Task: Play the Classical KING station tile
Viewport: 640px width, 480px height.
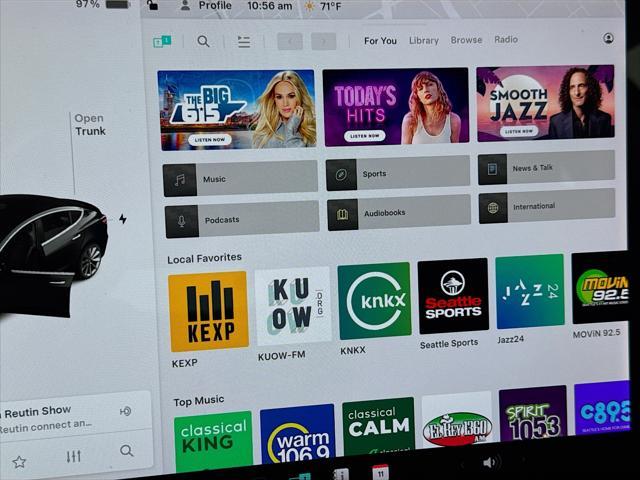Action: (x=213, y=441)
